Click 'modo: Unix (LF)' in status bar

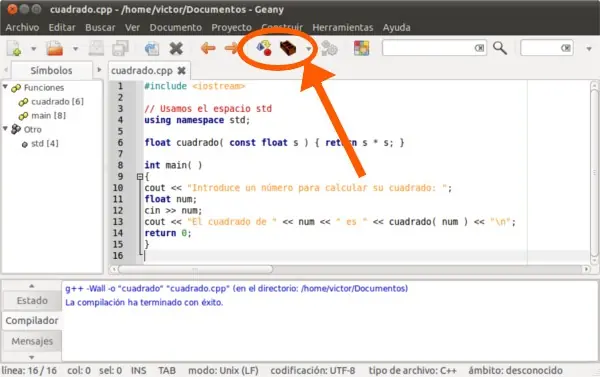point(223,370)
